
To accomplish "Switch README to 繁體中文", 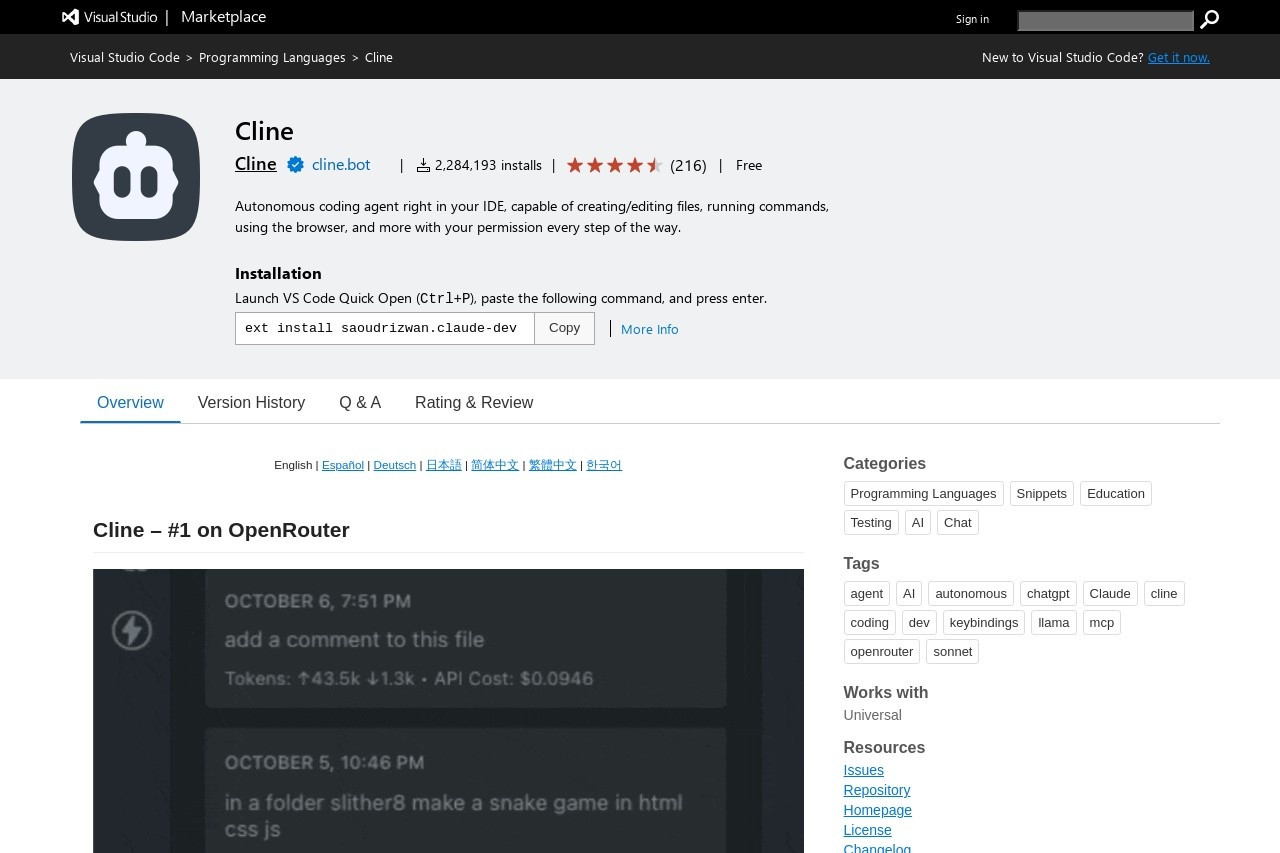I will (x=553, y=465).
